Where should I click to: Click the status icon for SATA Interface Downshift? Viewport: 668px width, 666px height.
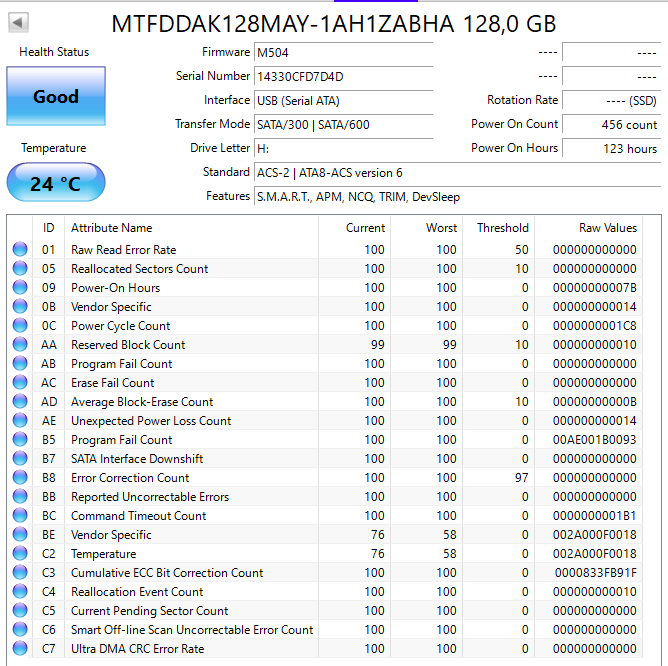(x=20, y=459)
